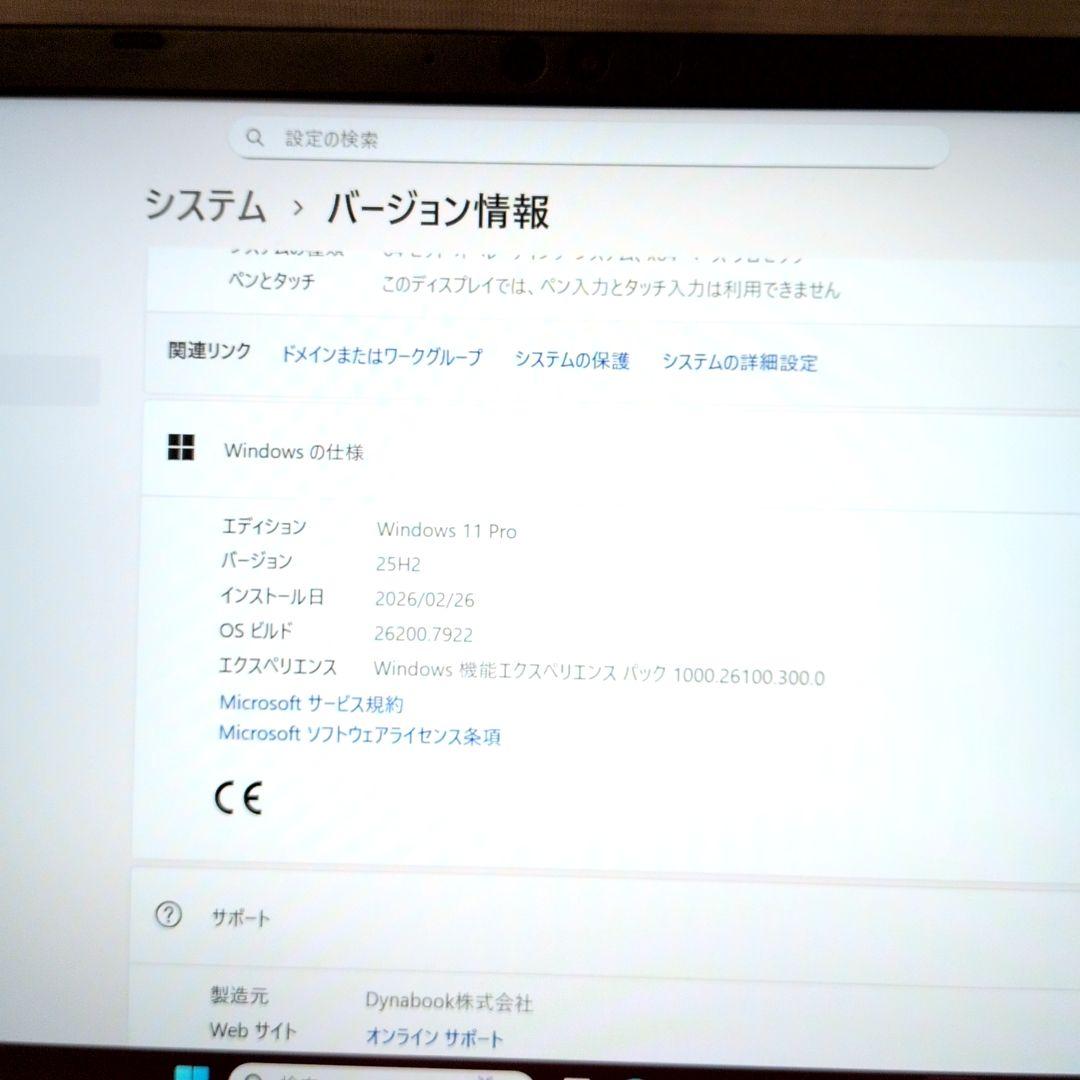Click the 製造元 label
The width and height of the screenshot is (1080, 1080).
point(239,995)
